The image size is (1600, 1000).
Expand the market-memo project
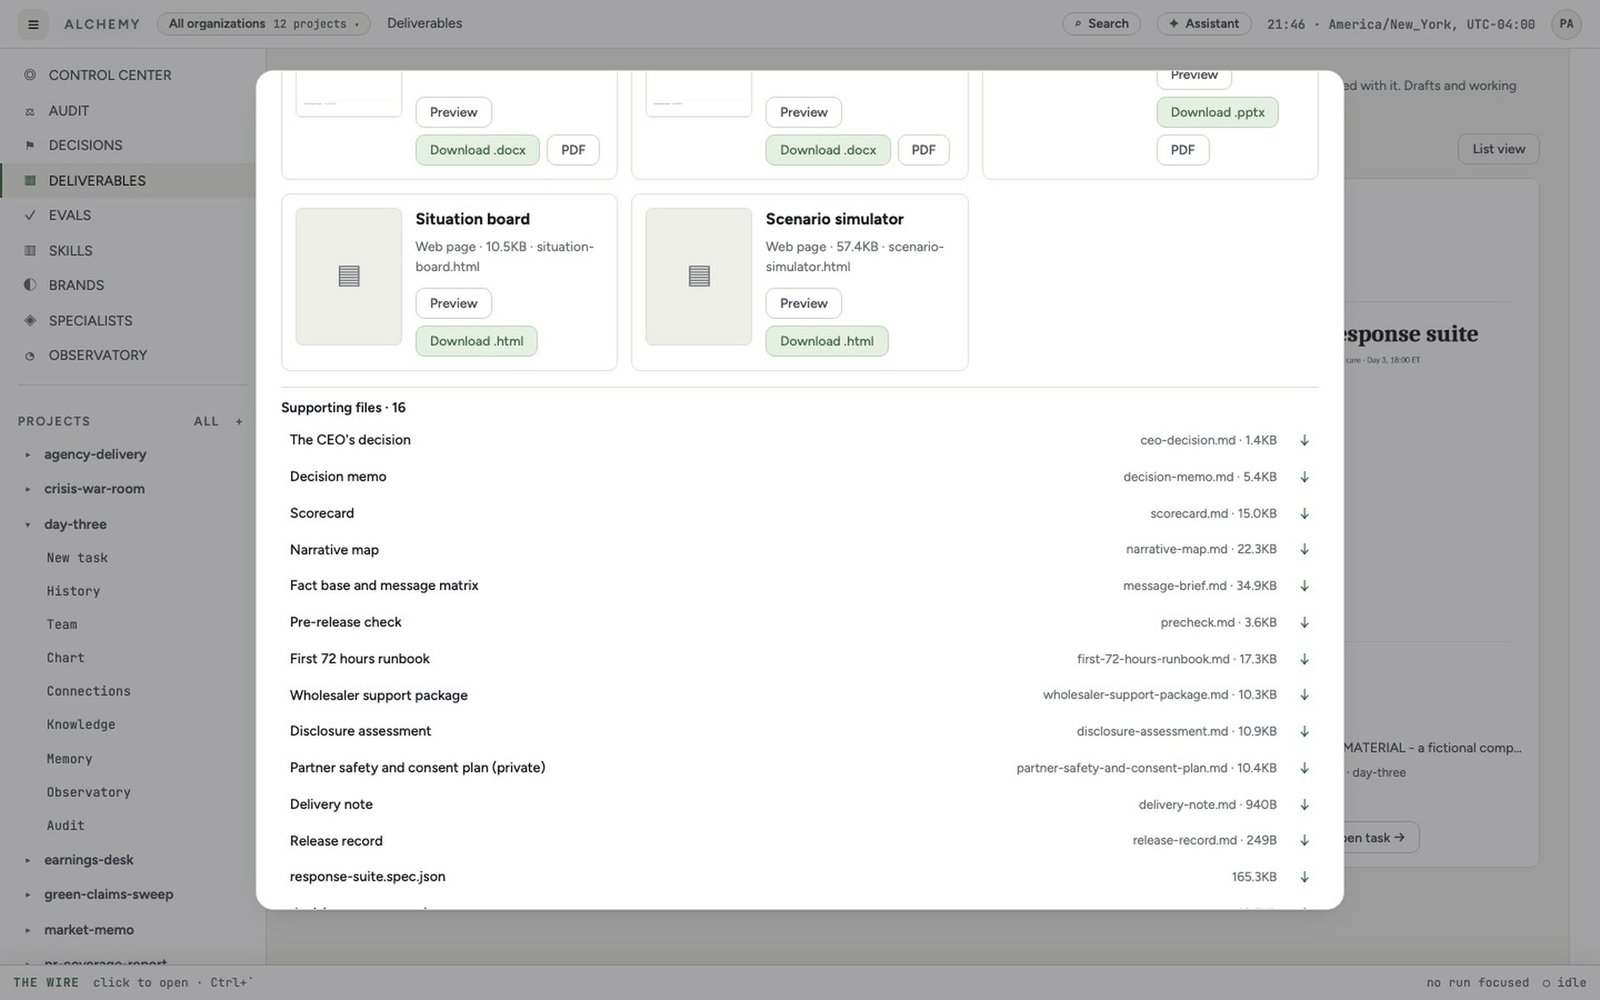pyautogui.click(x=28, y=930)
